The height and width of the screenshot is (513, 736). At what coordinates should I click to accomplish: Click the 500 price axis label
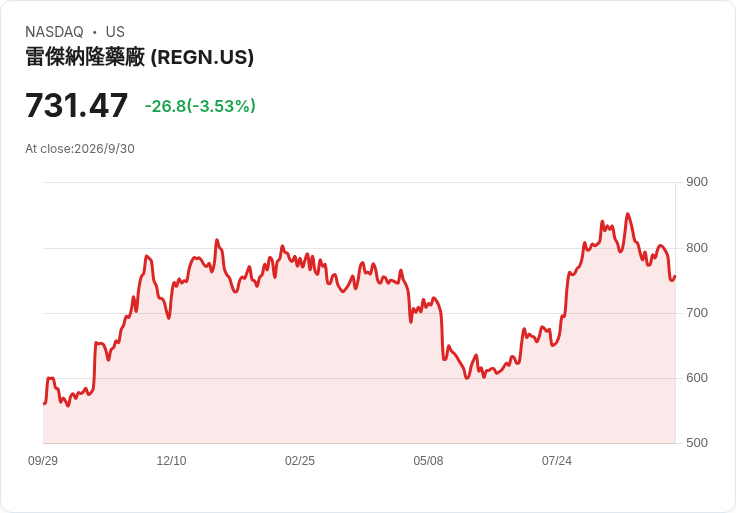coord(697,443)
